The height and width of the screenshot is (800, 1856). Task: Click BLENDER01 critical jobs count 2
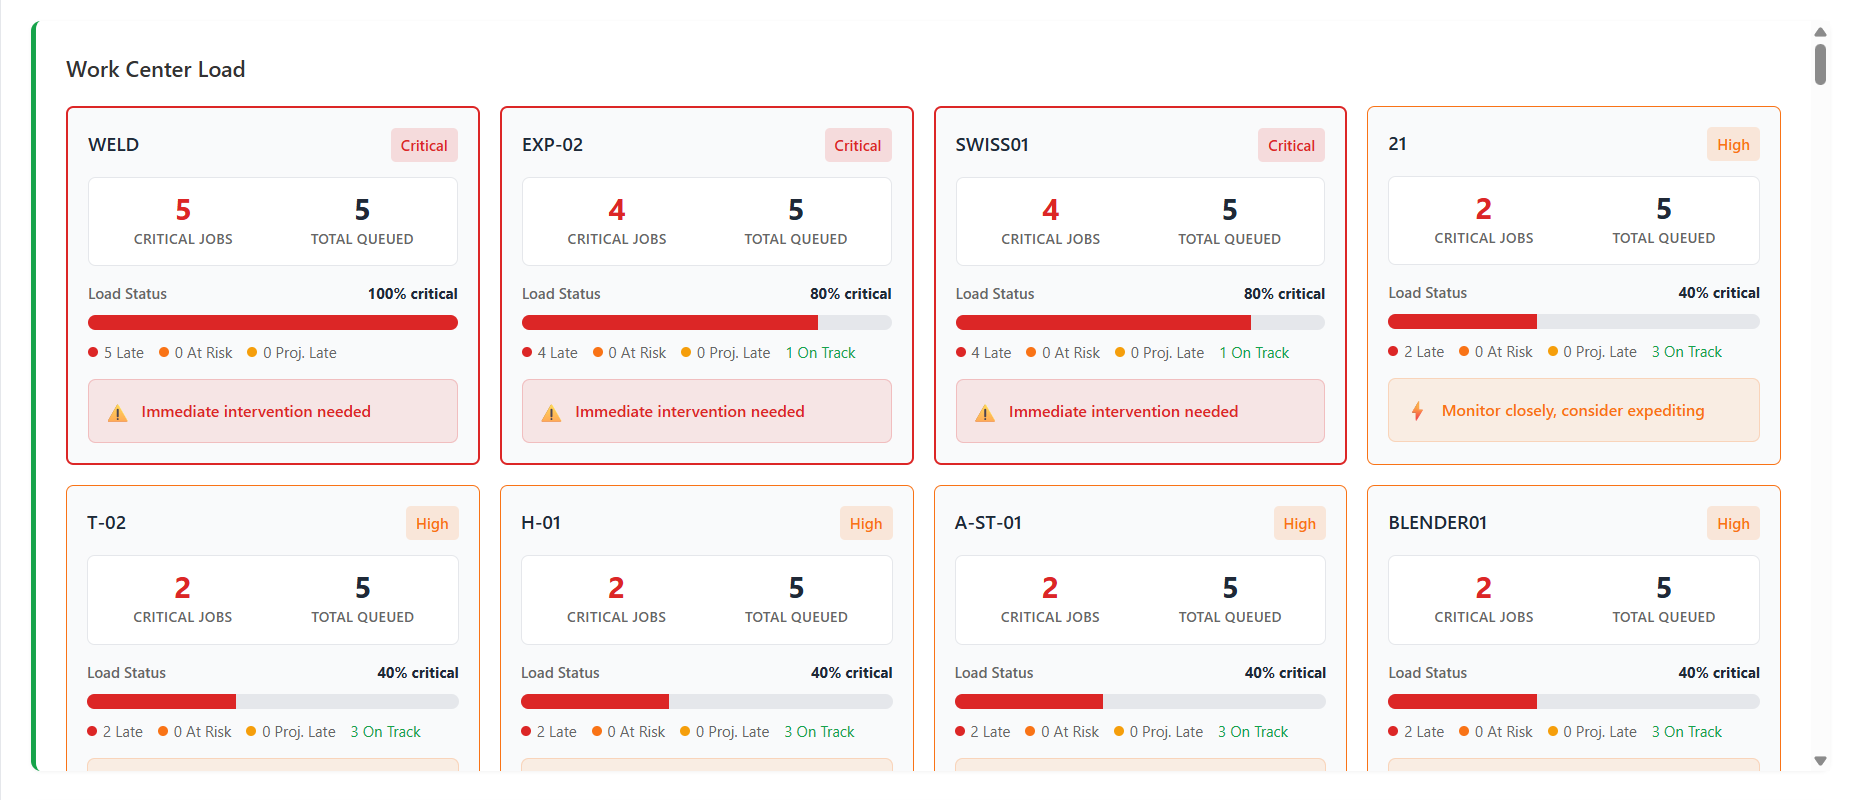click(x=1483, y=588)
